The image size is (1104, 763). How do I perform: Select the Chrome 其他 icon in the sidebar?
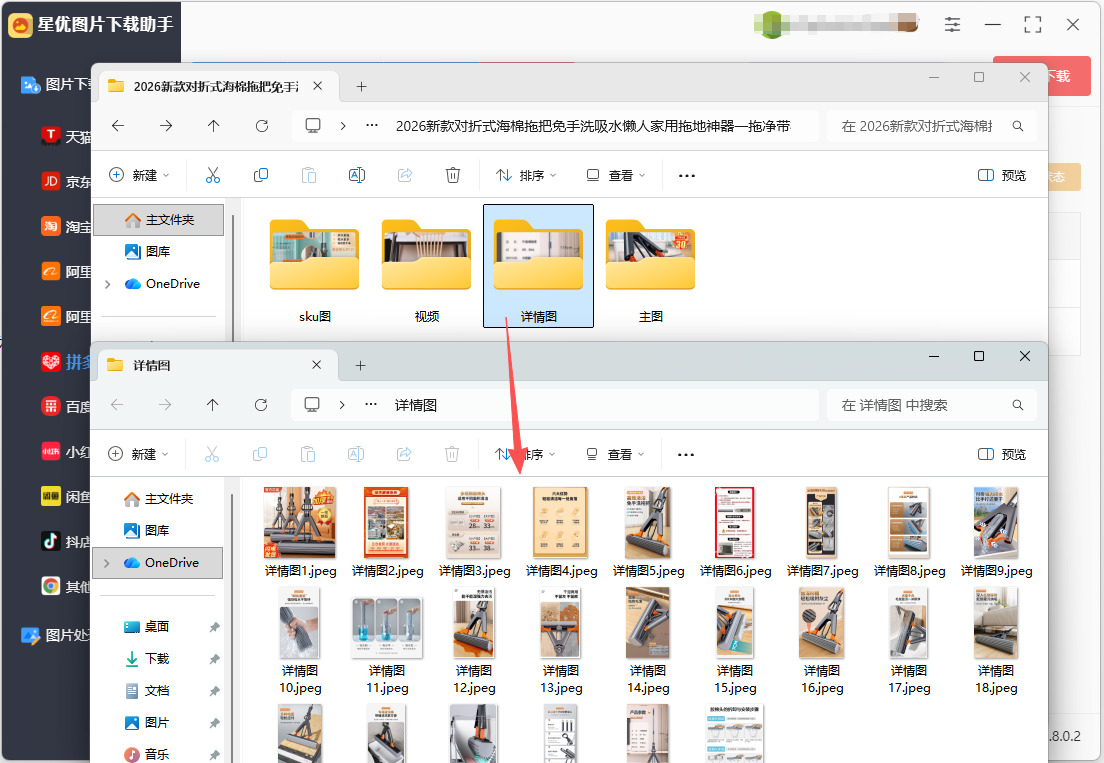(51, 586)
